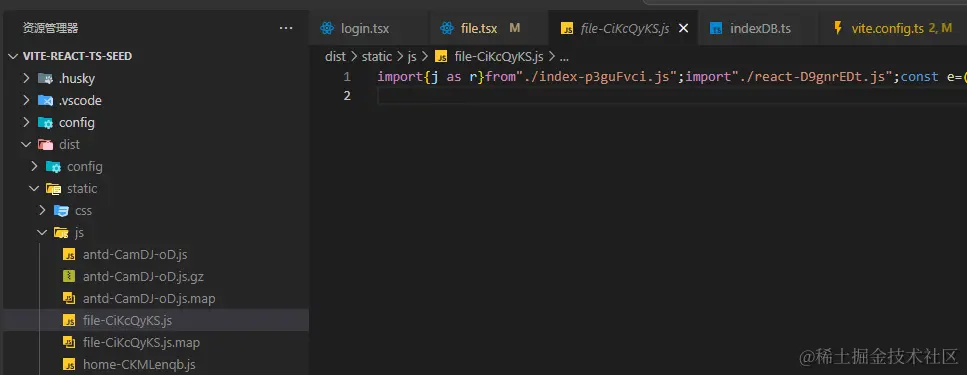Close the file-CiKcQyKS.js tab

click(x=683, y=28)
